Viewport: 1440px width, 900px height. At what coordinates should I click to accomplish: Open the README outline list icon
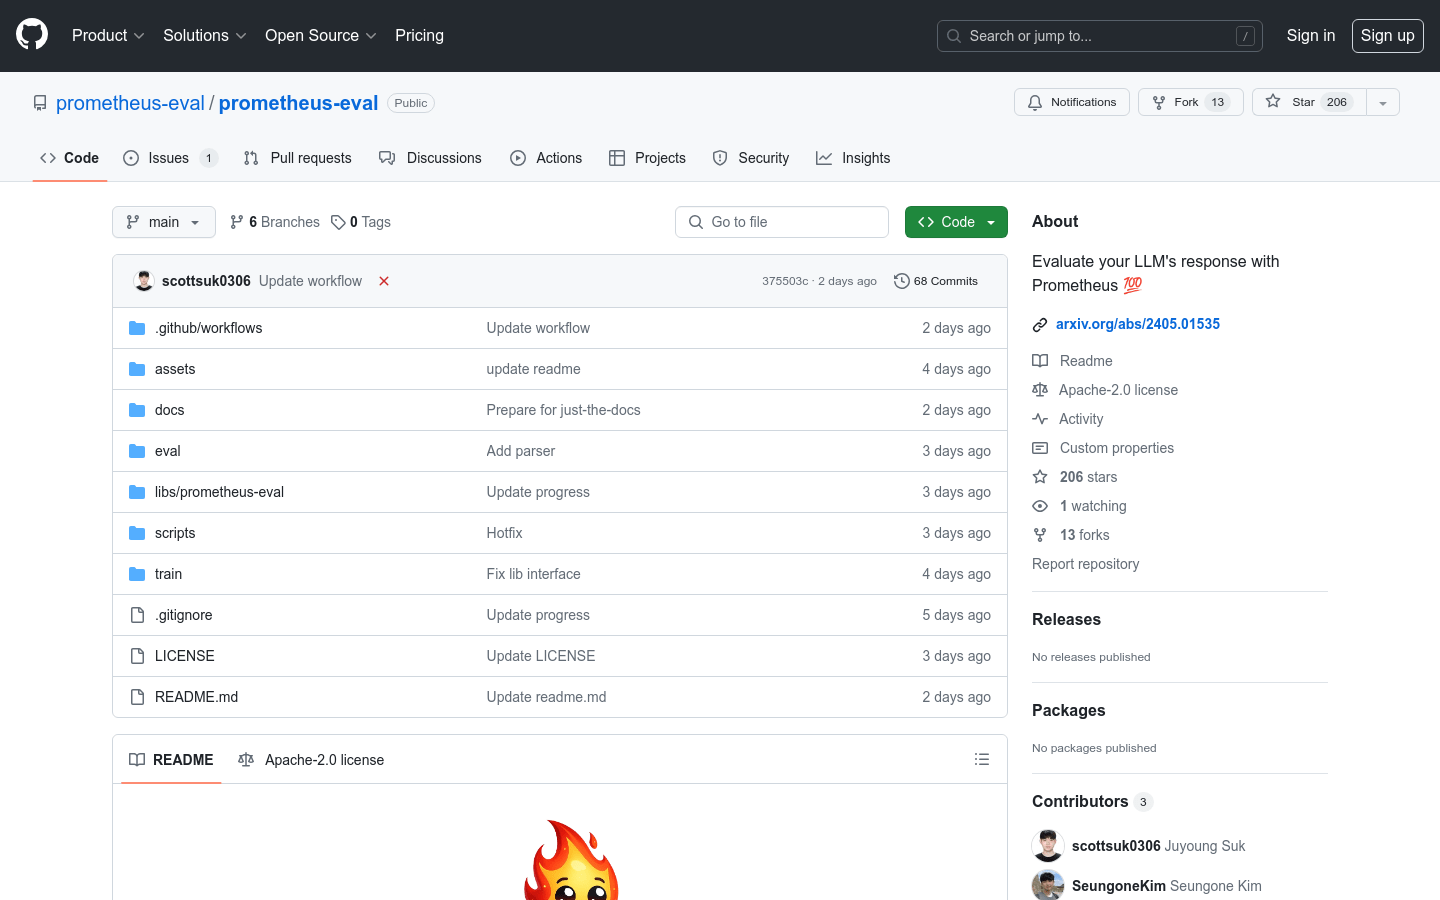982,760
